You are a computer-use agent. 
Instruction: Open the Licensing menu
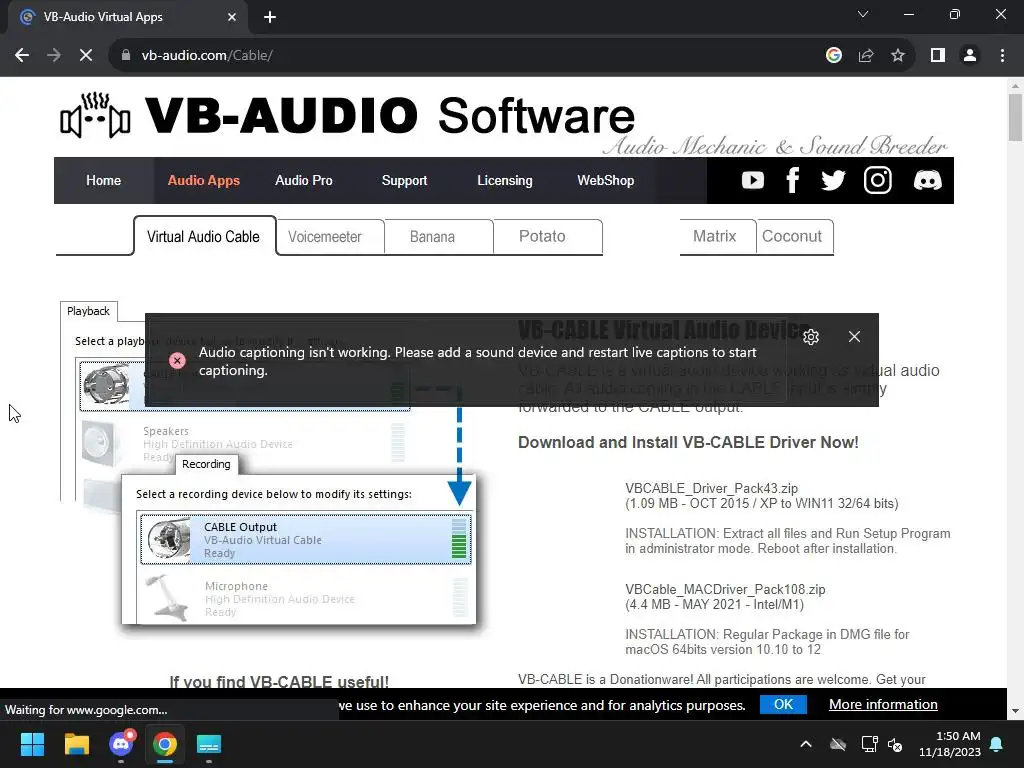(x=505, y=180)
